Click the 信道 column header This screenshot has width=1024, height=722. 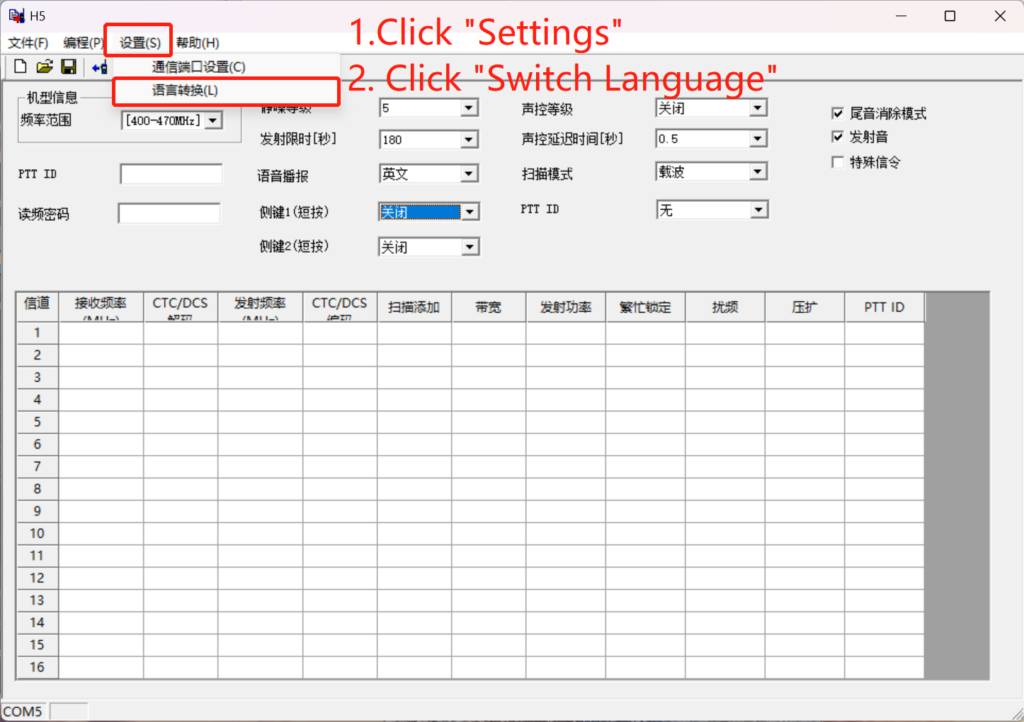37,307
